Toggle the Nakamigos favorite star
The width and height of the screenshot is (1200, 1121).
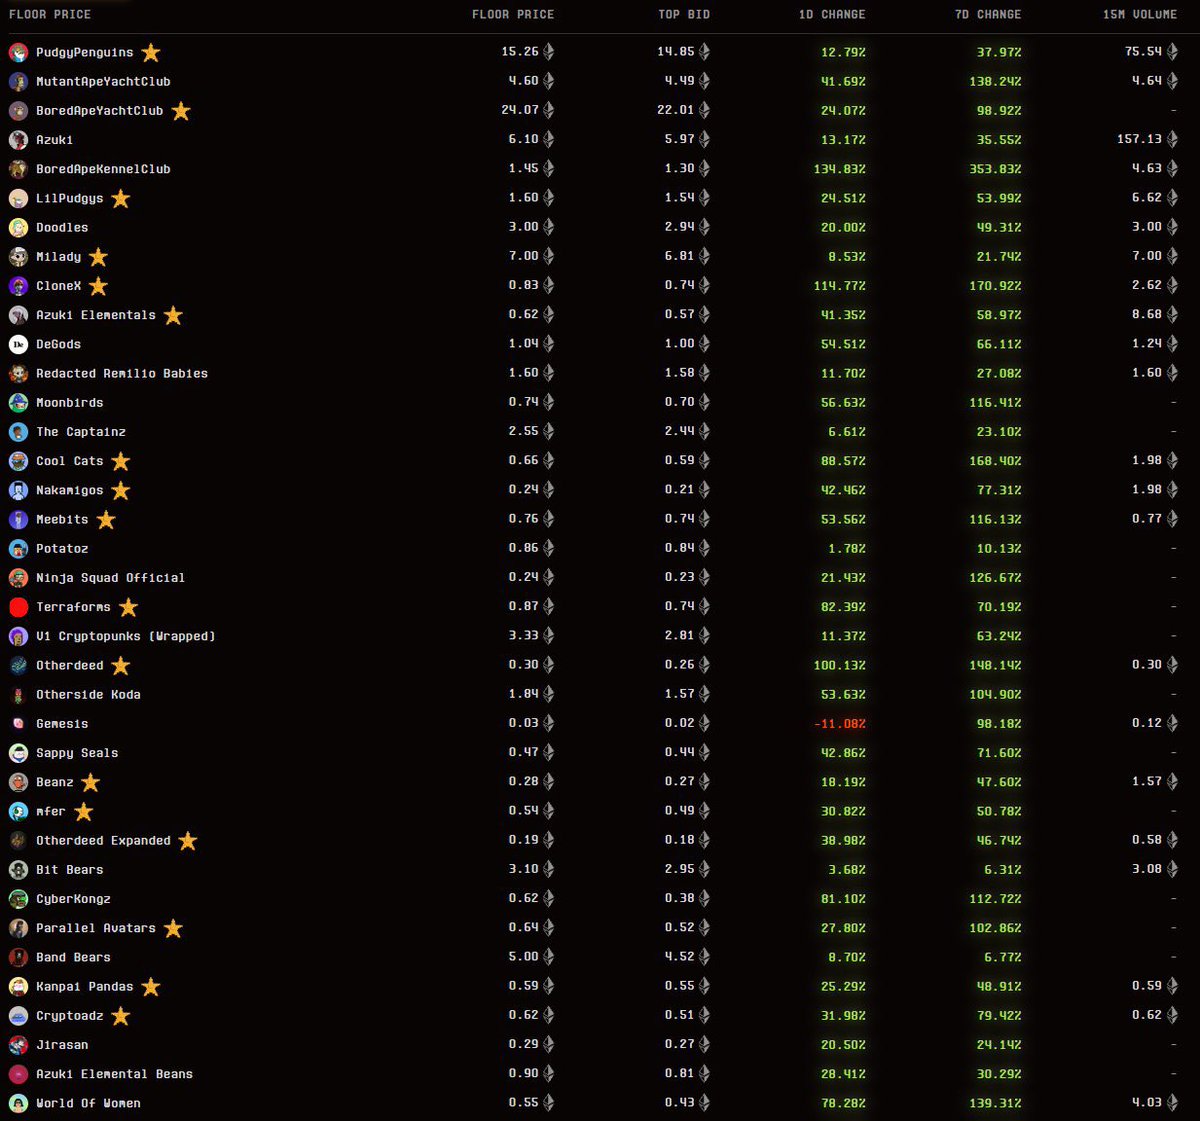click(x=121, y=490)
